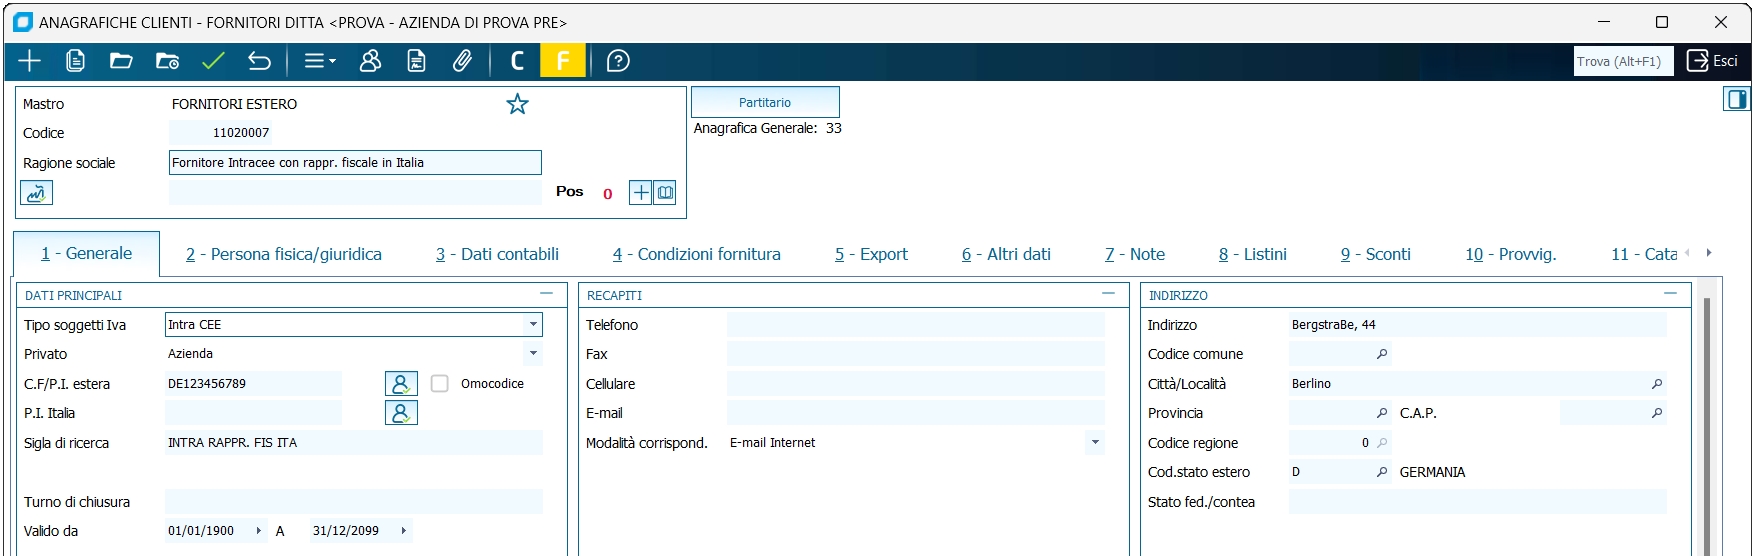Click the chart icon below Ragione sociale
Screen dimensions: 1755x556
click(x=36, y=193)
